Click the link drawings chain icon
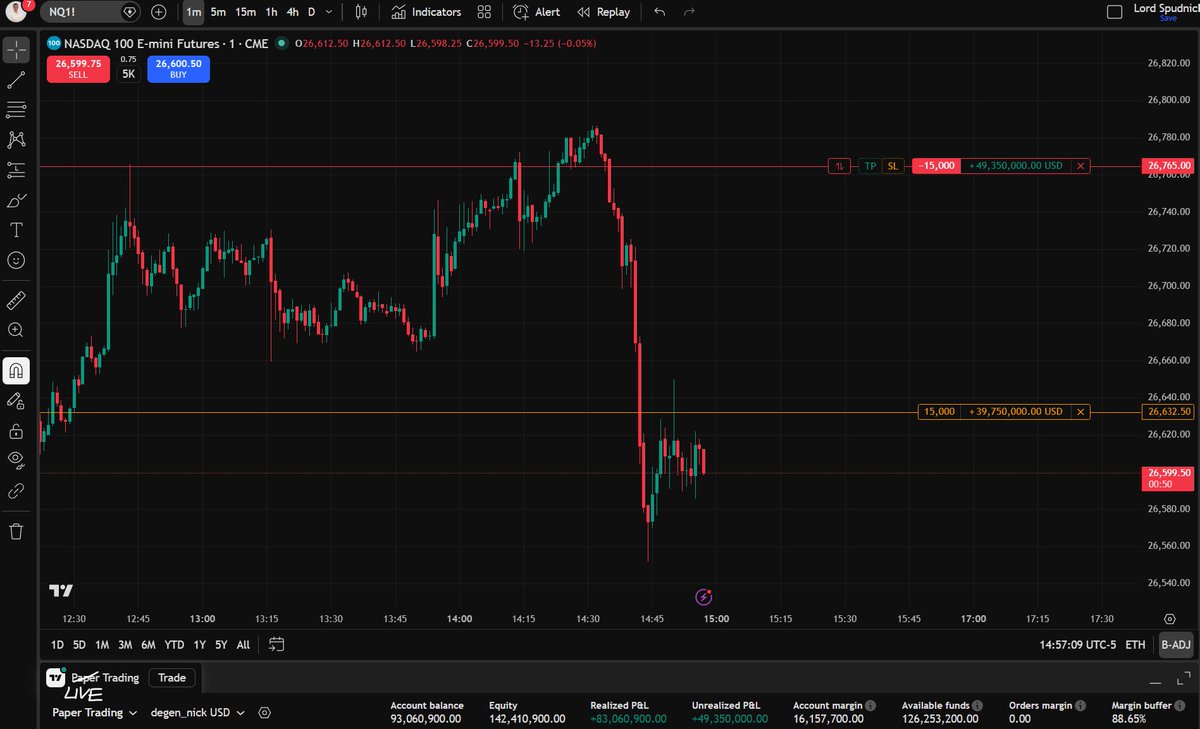This screenshot has height=729, width=1200. click(x=16, y=491)
